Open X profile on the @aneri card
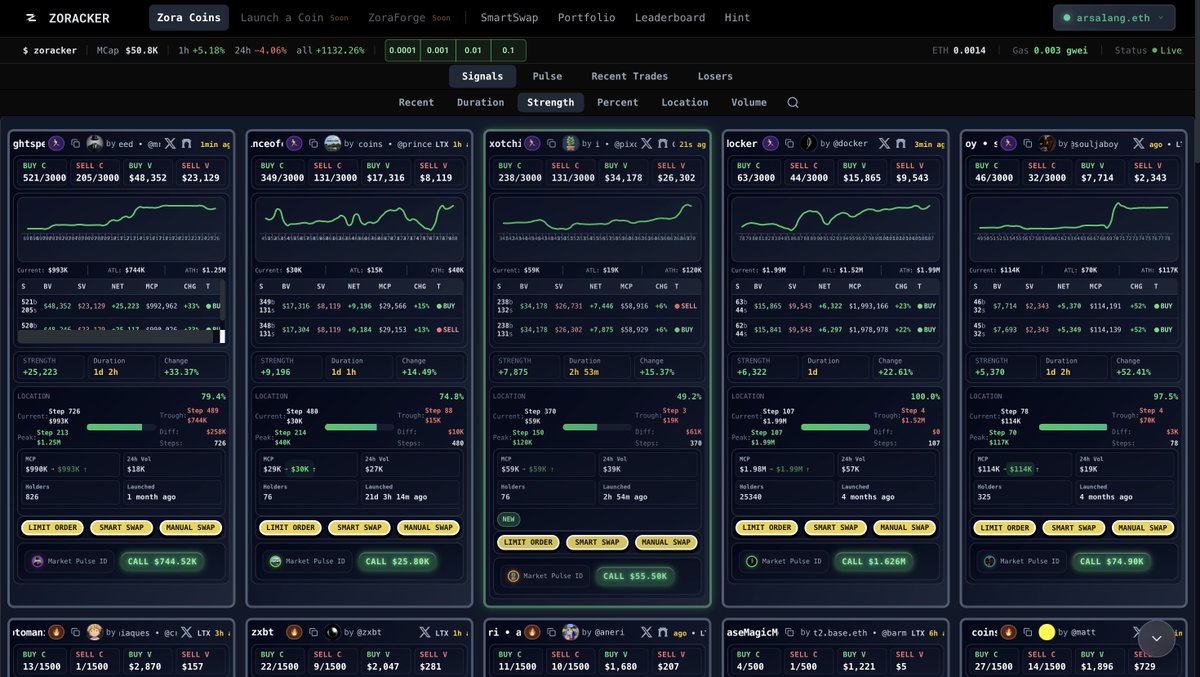The image size is (1200, 677). (647, 632)
